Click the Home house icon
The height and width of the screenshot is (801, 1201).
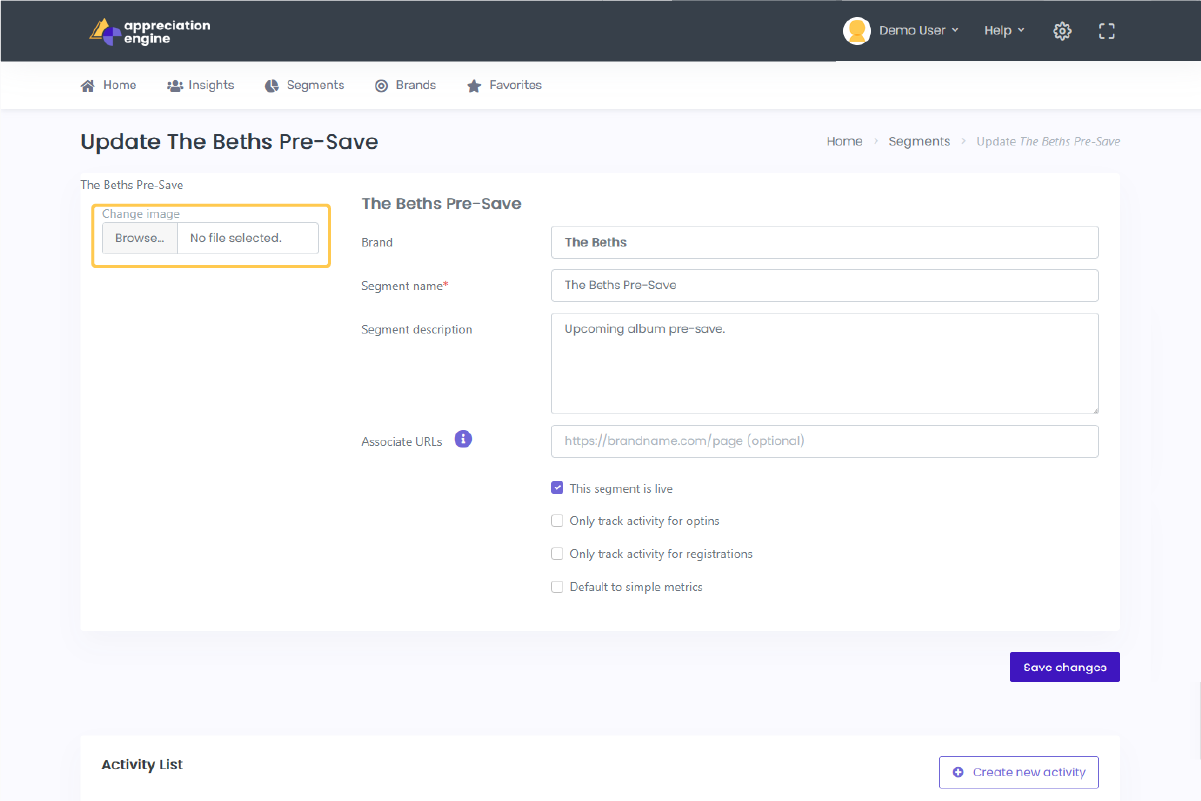(88, 86)
